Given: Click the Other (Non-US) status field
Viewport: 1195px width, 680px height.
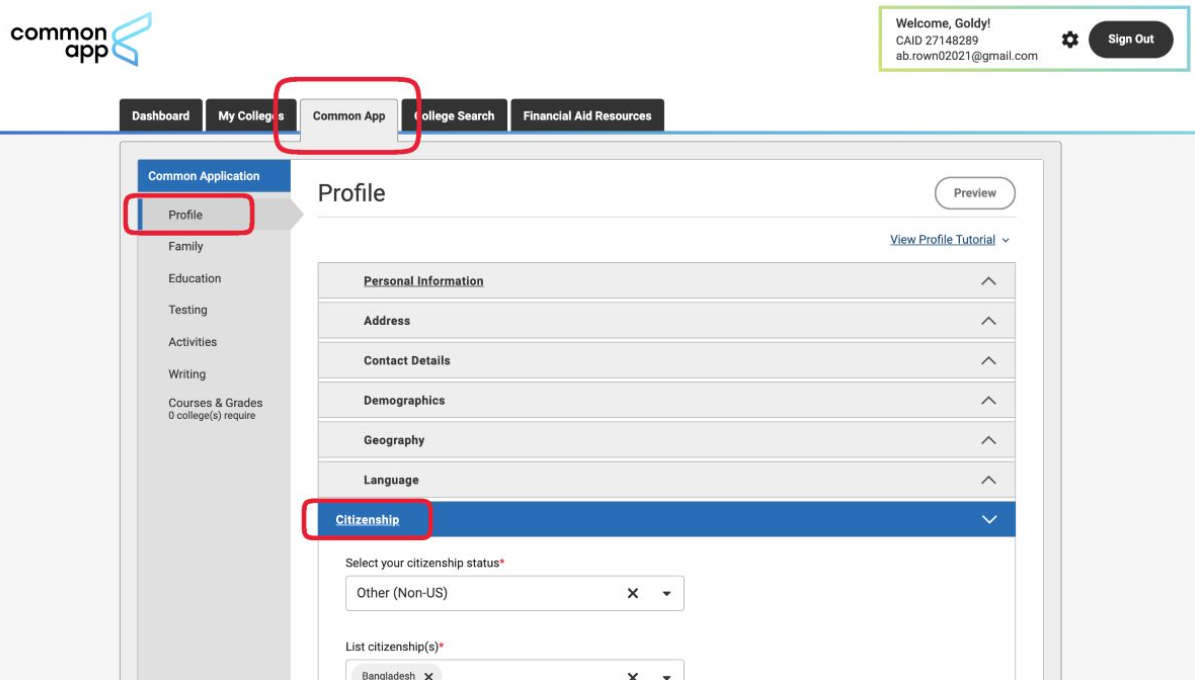Looking at the screenshot, I should pyautogui.click(x=514, y=593).
